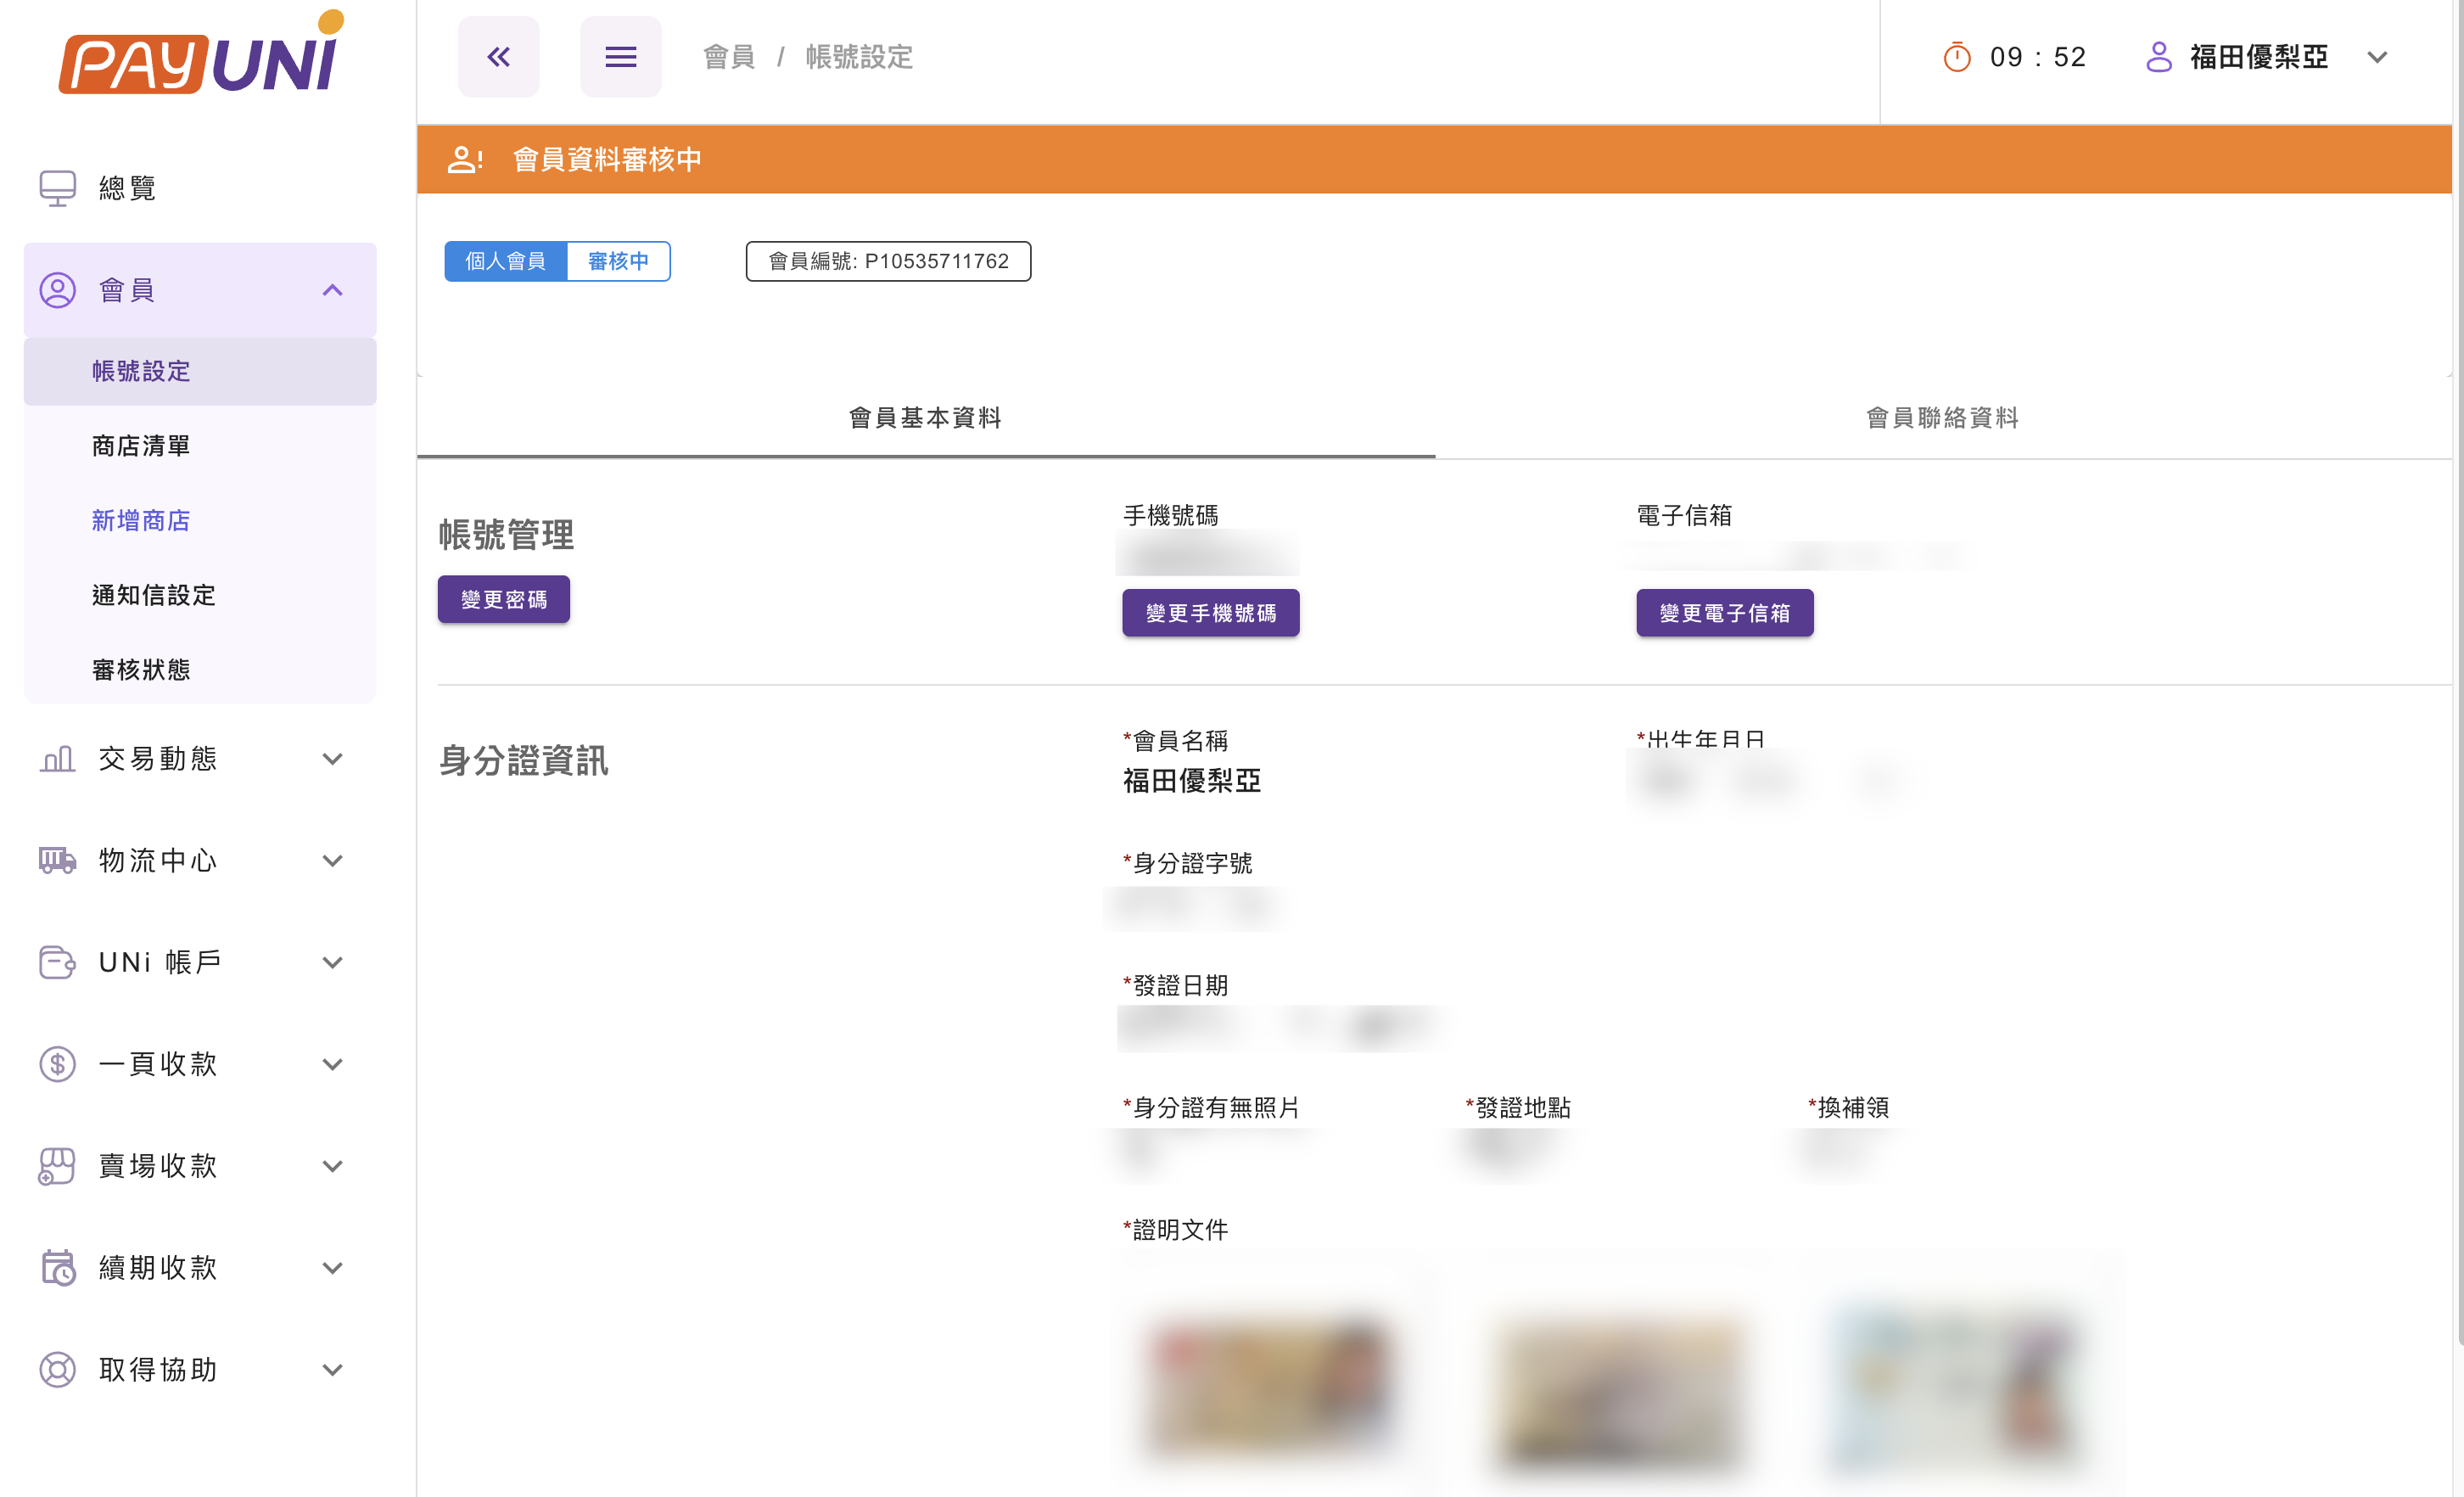This screenshot has width=2464, height=1497.
Task: Click first blurred ID document thumbnail
Action: coord(1271,1389)
